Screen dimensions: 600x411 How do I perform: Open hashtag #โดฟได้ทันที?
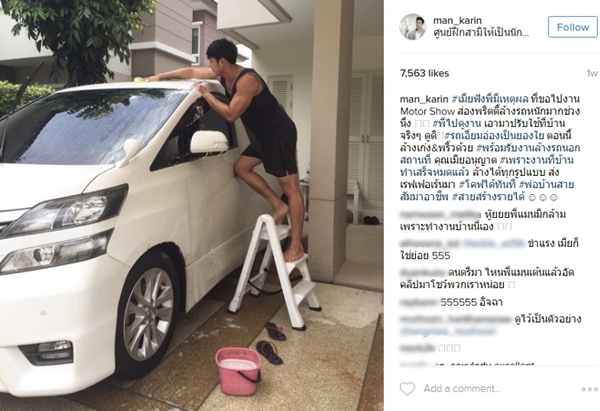pos(487,185)
